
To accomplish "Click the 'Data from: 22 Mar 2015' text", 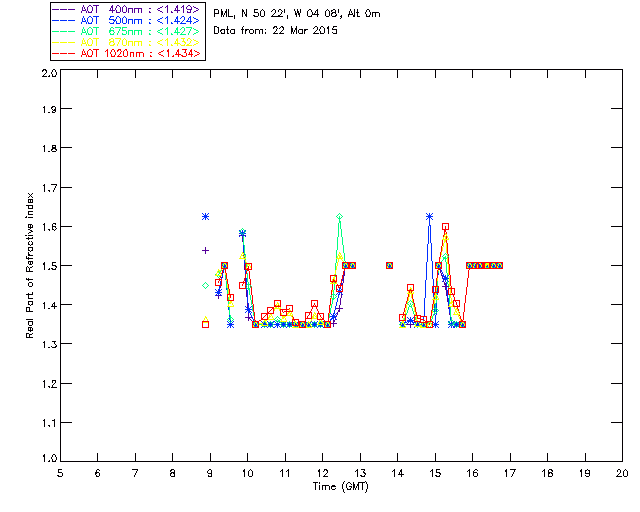I will tap(276, 31).
